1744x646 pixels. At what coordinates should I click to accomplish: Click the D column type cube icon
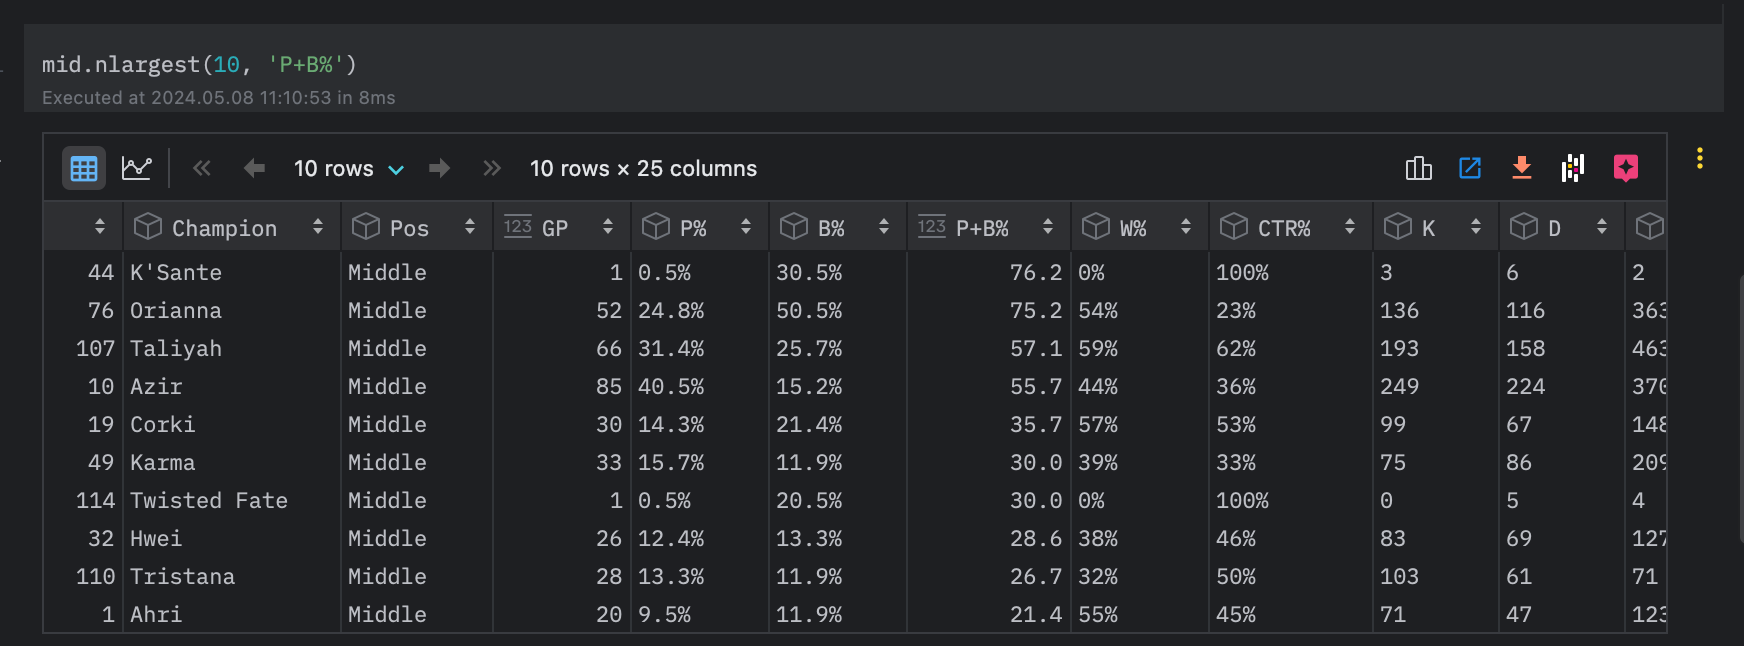1524,227
